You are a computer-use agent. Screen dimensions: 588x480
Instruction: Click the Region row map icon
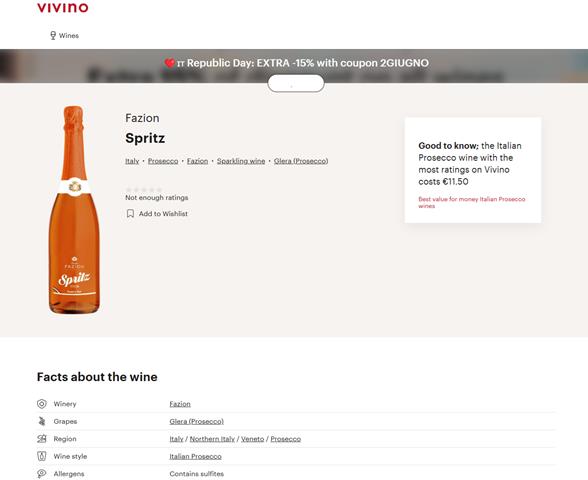pos(42,439)
